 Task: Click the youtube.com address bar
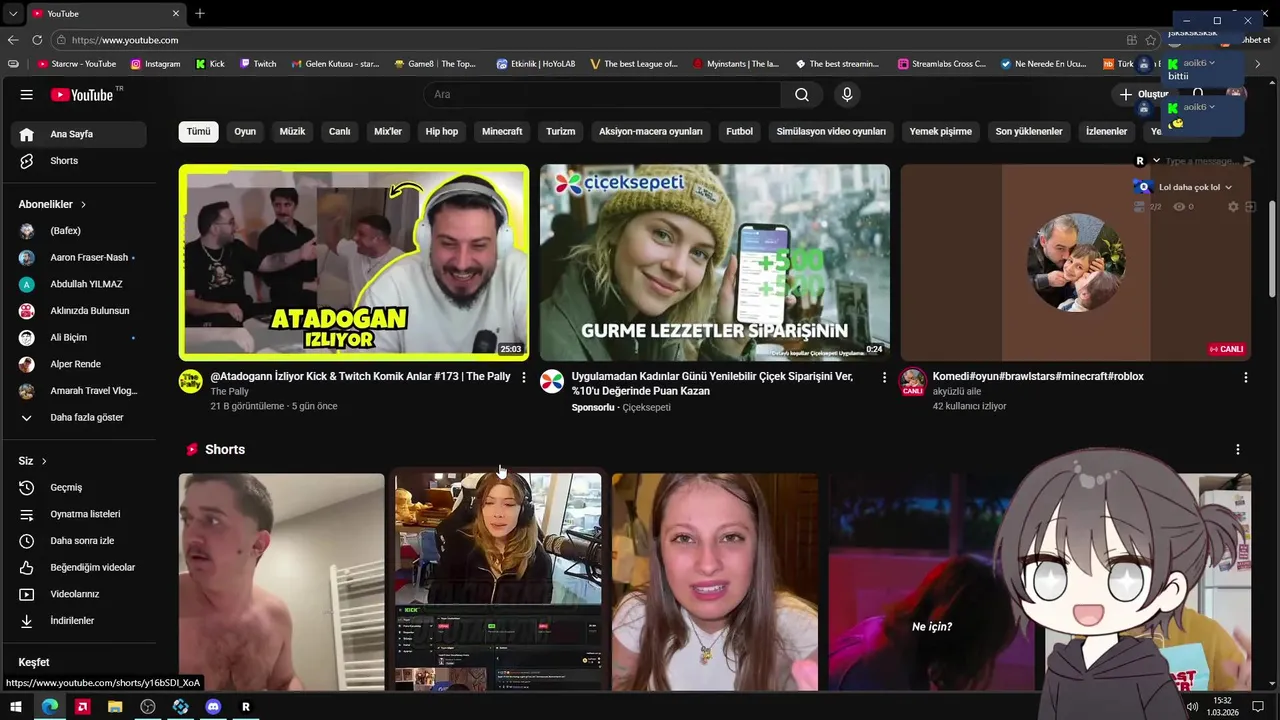(x=590, y=40)
